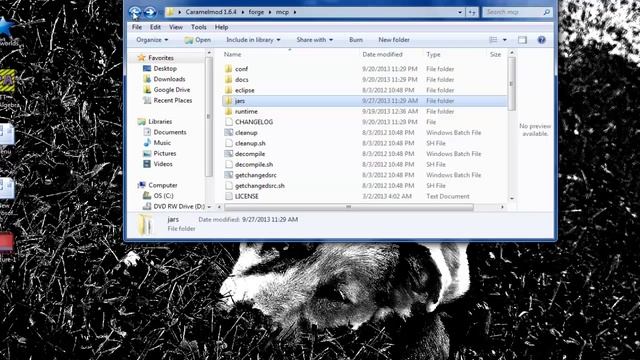Viewport: 640px width, 360px height.
Task: Select the getchangedsrc batch file icon
Action: pyautogui.click(x=229, y=175)
